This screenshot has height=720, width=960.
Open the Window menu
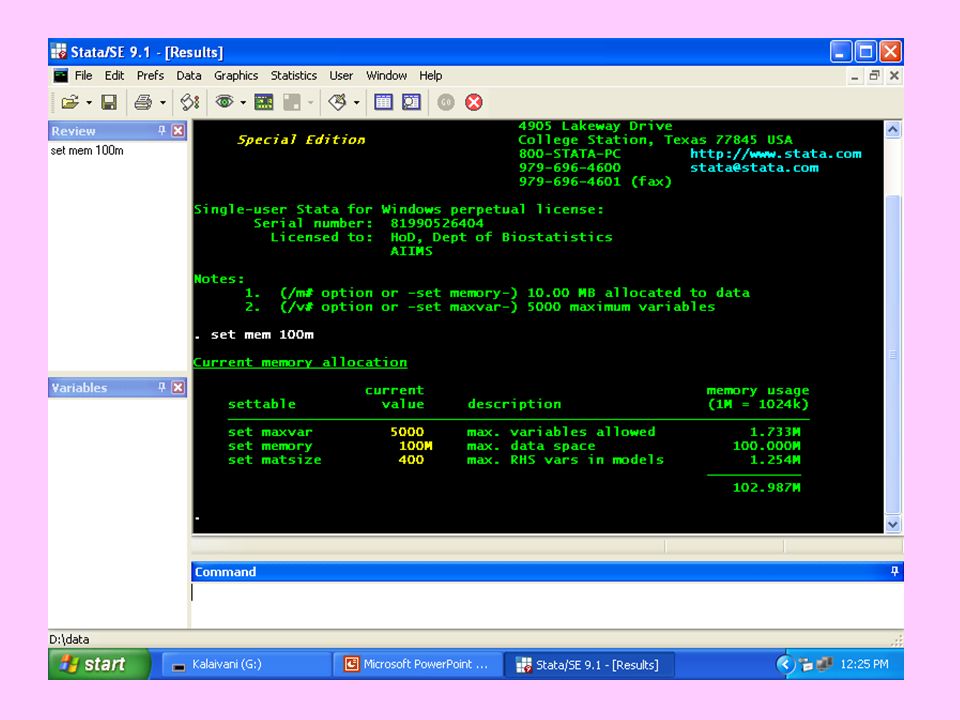pyautogui.click(x=386, y=75)
